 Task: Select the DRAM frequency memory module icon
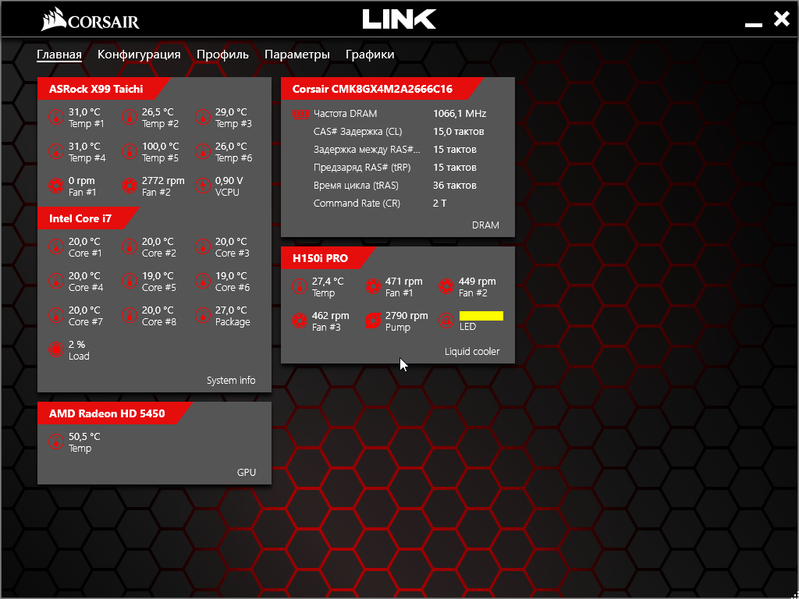[x=301, y=114]
